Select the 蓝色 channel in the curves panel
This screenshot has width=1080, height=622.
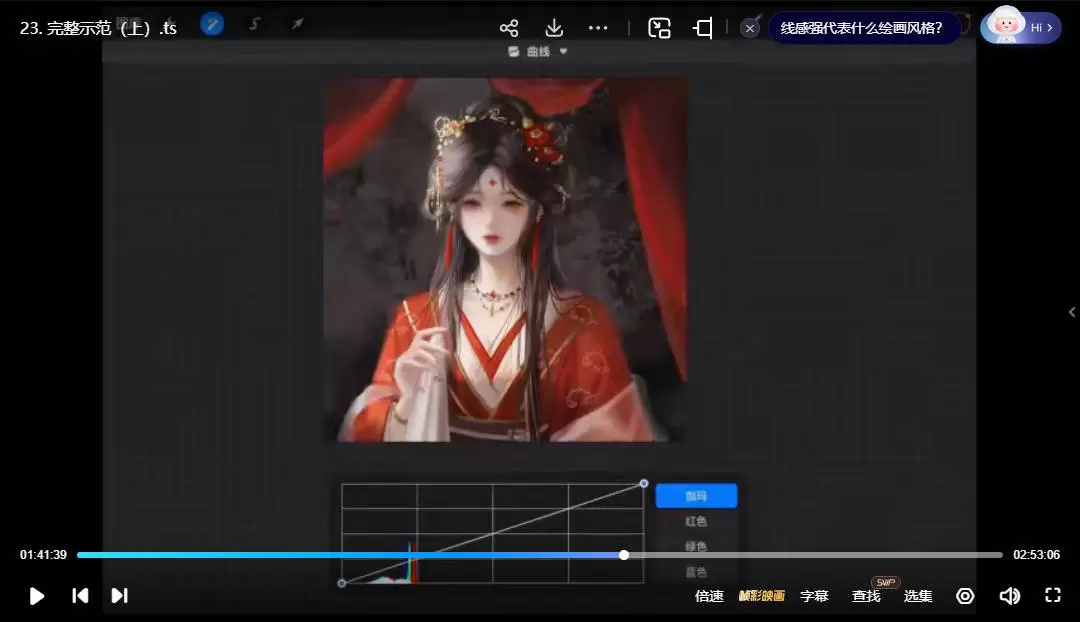[696, 571]
